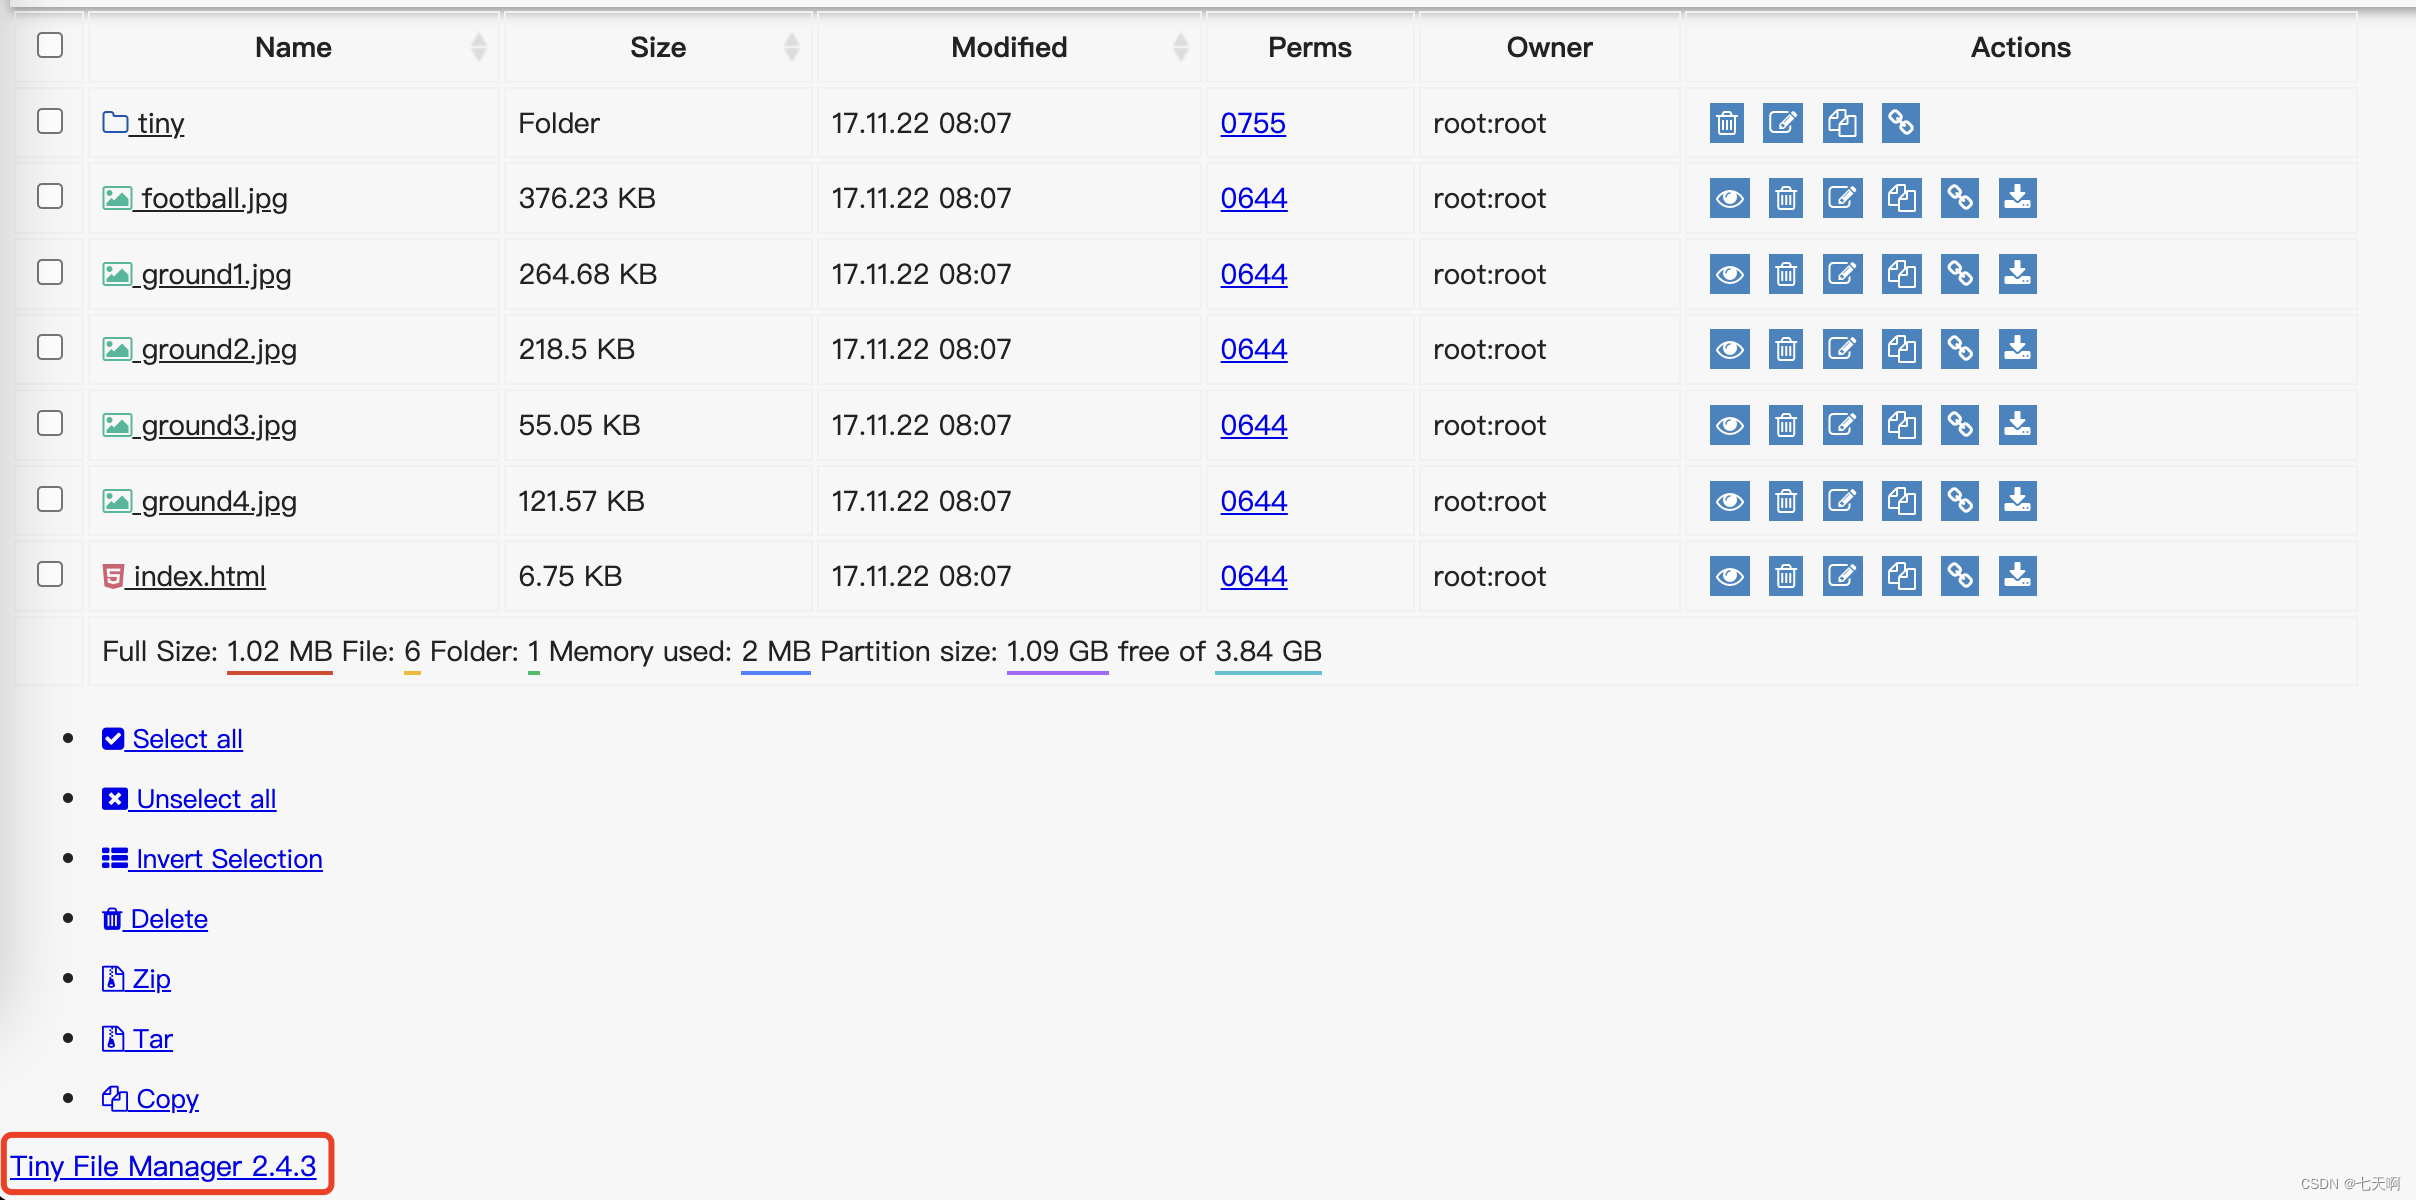Click Zip to archive selected files
The height and width of the screenshot is (1200, 2416).
point(136,979)
